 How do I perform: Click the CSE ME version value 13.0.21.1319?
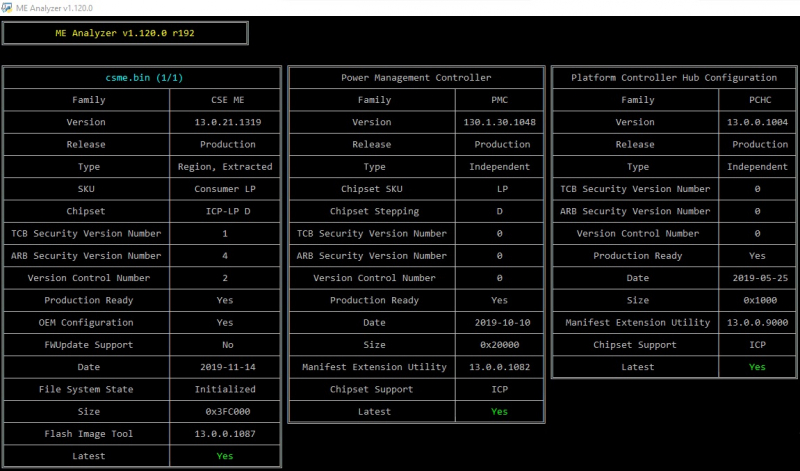pyautogui.click(x=228, y=122)
